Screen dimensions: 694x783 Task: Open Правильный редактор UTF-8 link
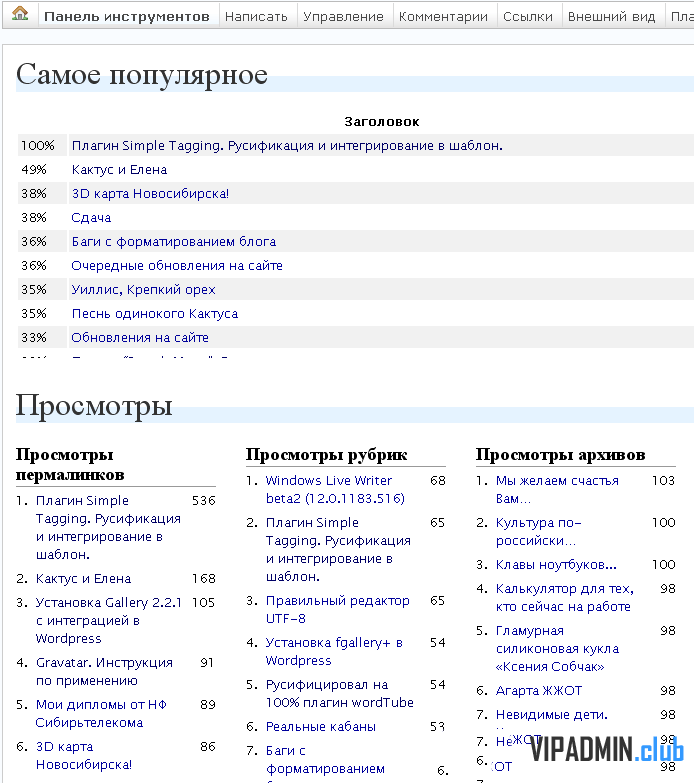[338, 610]
